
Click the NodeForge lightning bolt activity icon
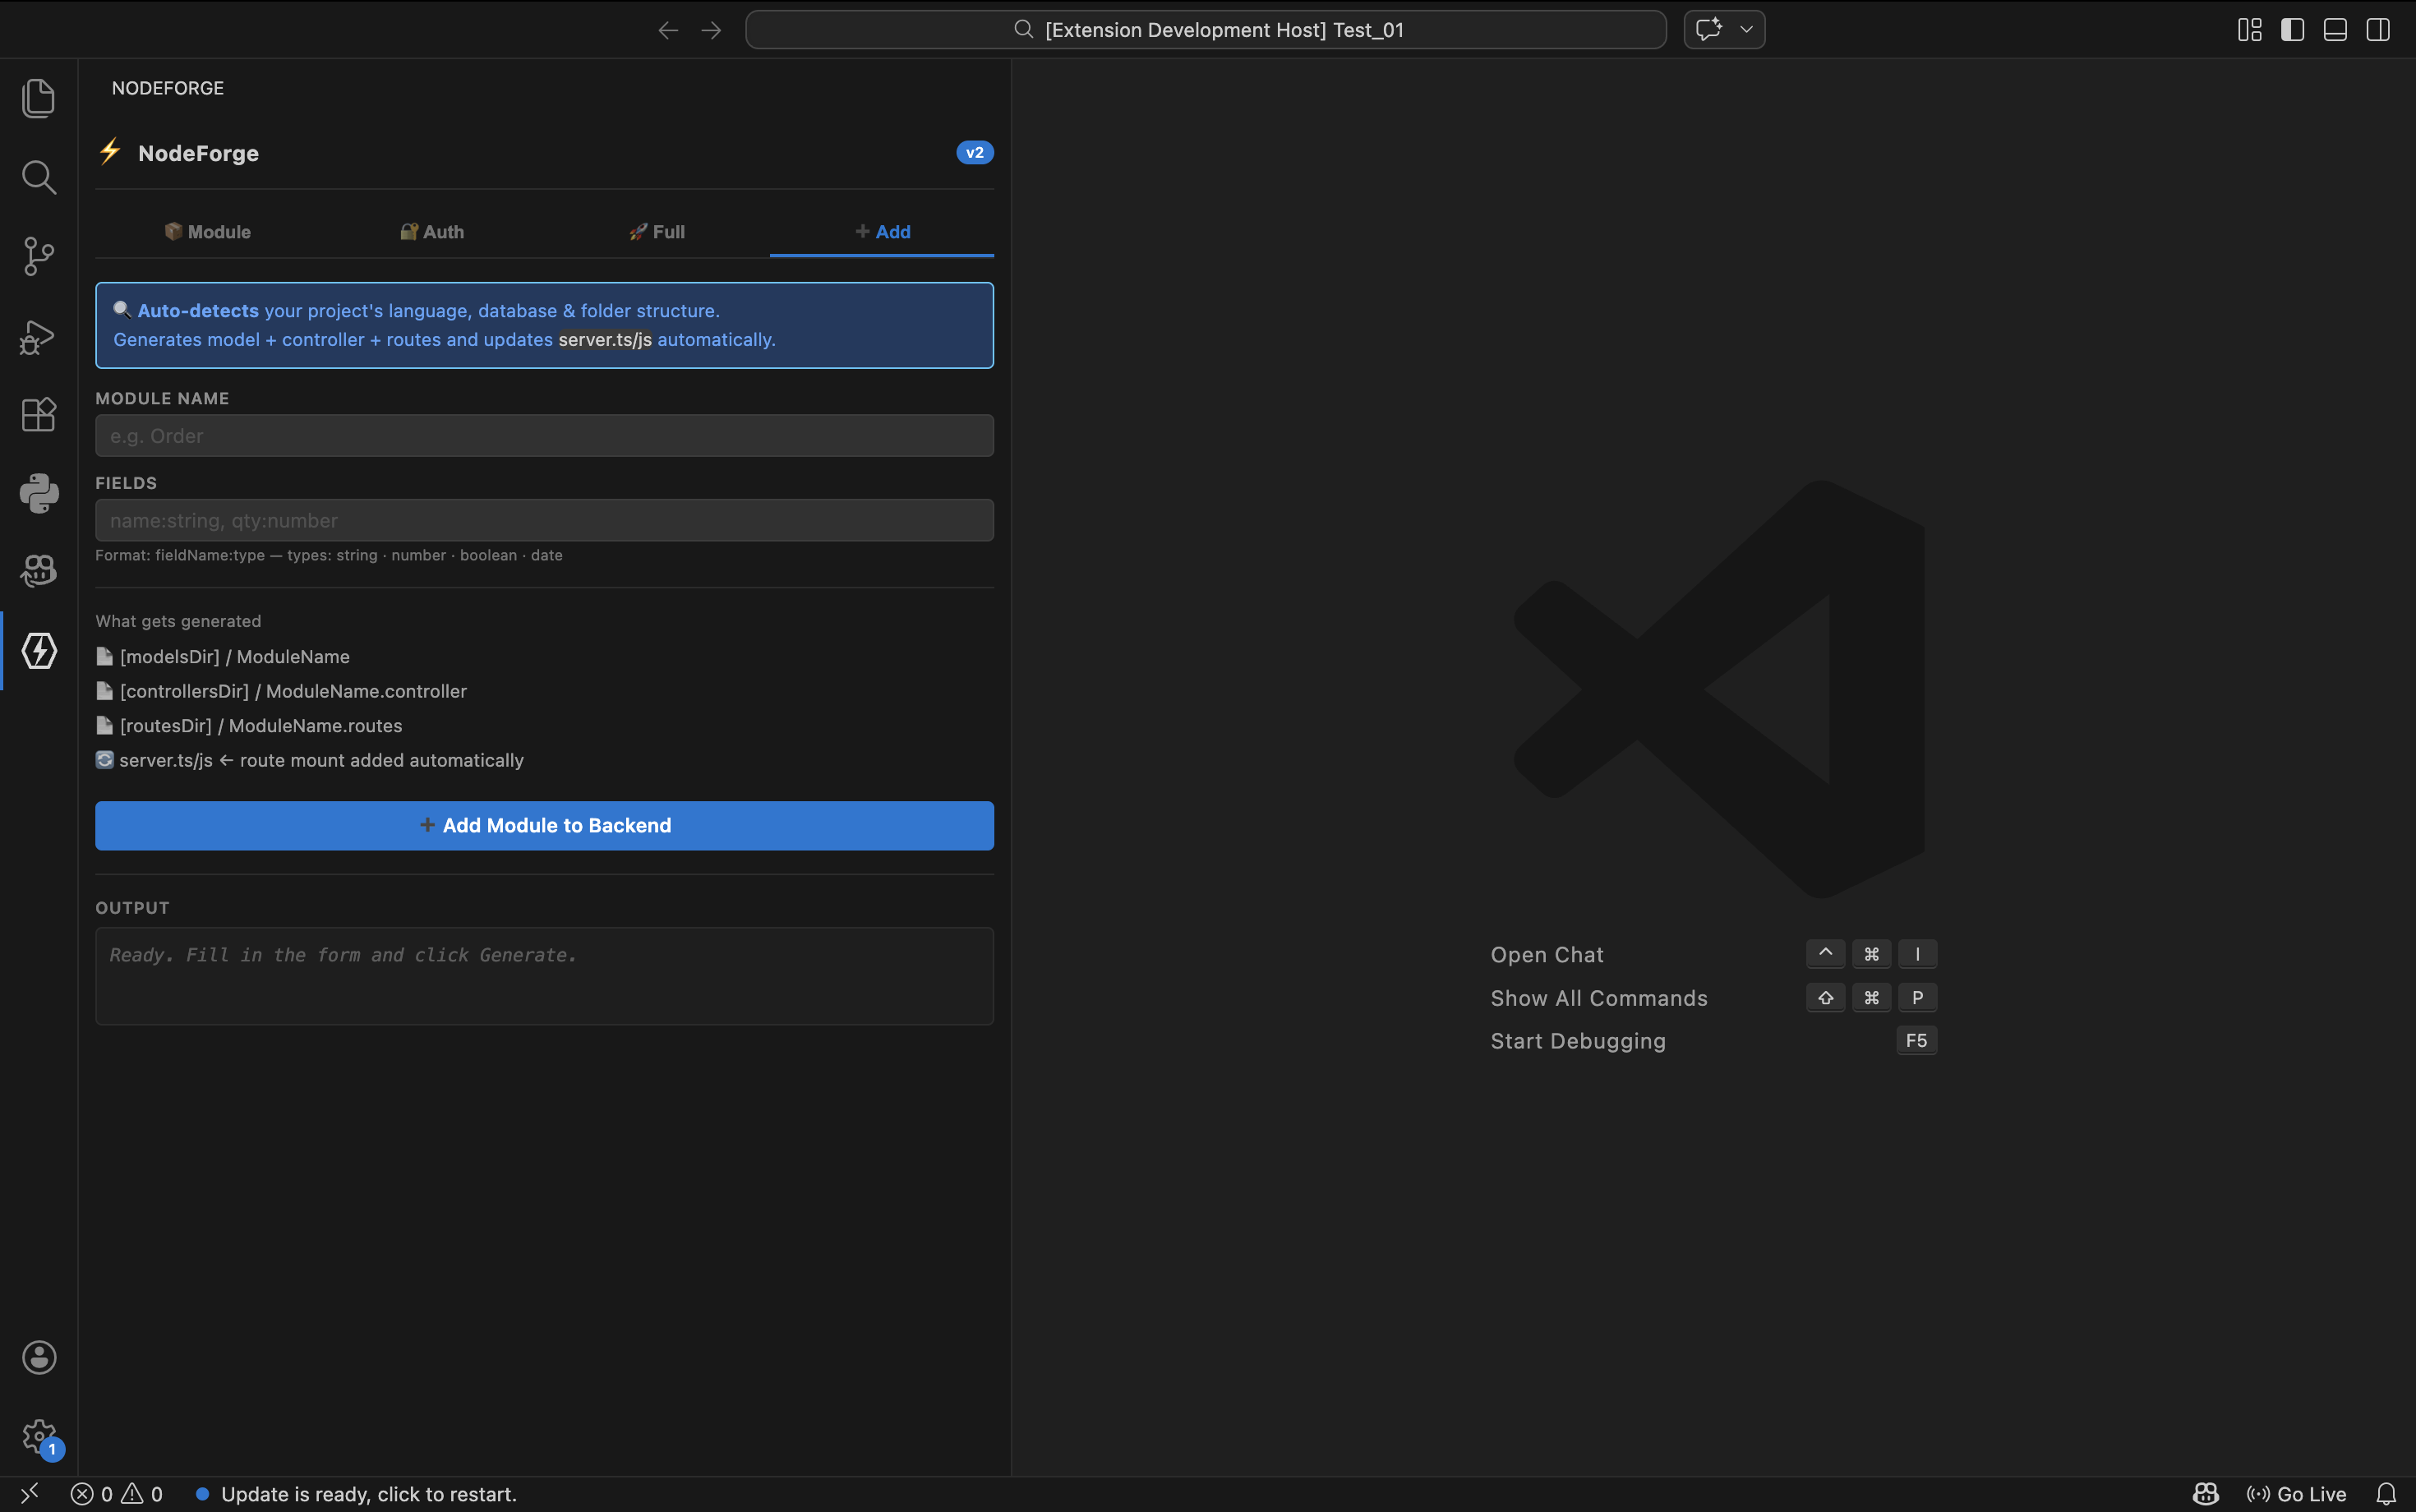click(38, 651)
